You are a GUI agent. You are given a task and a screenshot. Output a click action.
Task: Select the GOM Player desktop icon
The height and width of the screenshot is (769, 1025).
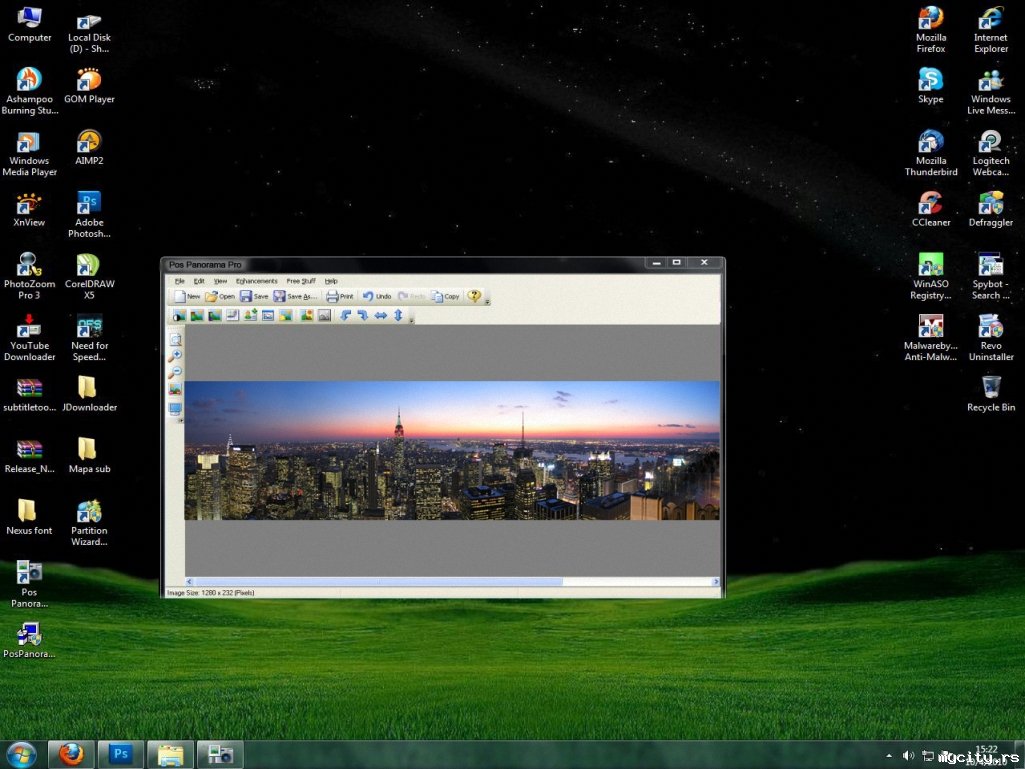click(x=89, y=86)
